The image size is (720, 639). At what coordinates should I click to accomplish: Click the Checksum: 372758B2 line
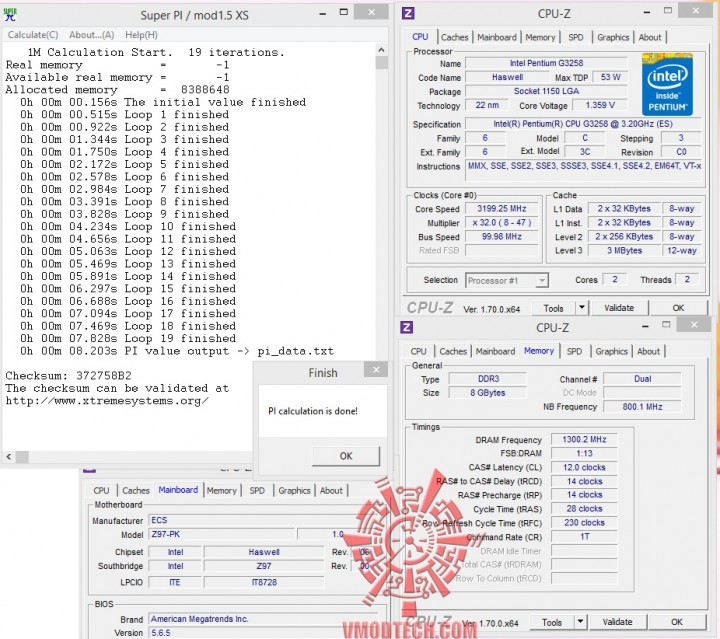(x=68, y=376)
